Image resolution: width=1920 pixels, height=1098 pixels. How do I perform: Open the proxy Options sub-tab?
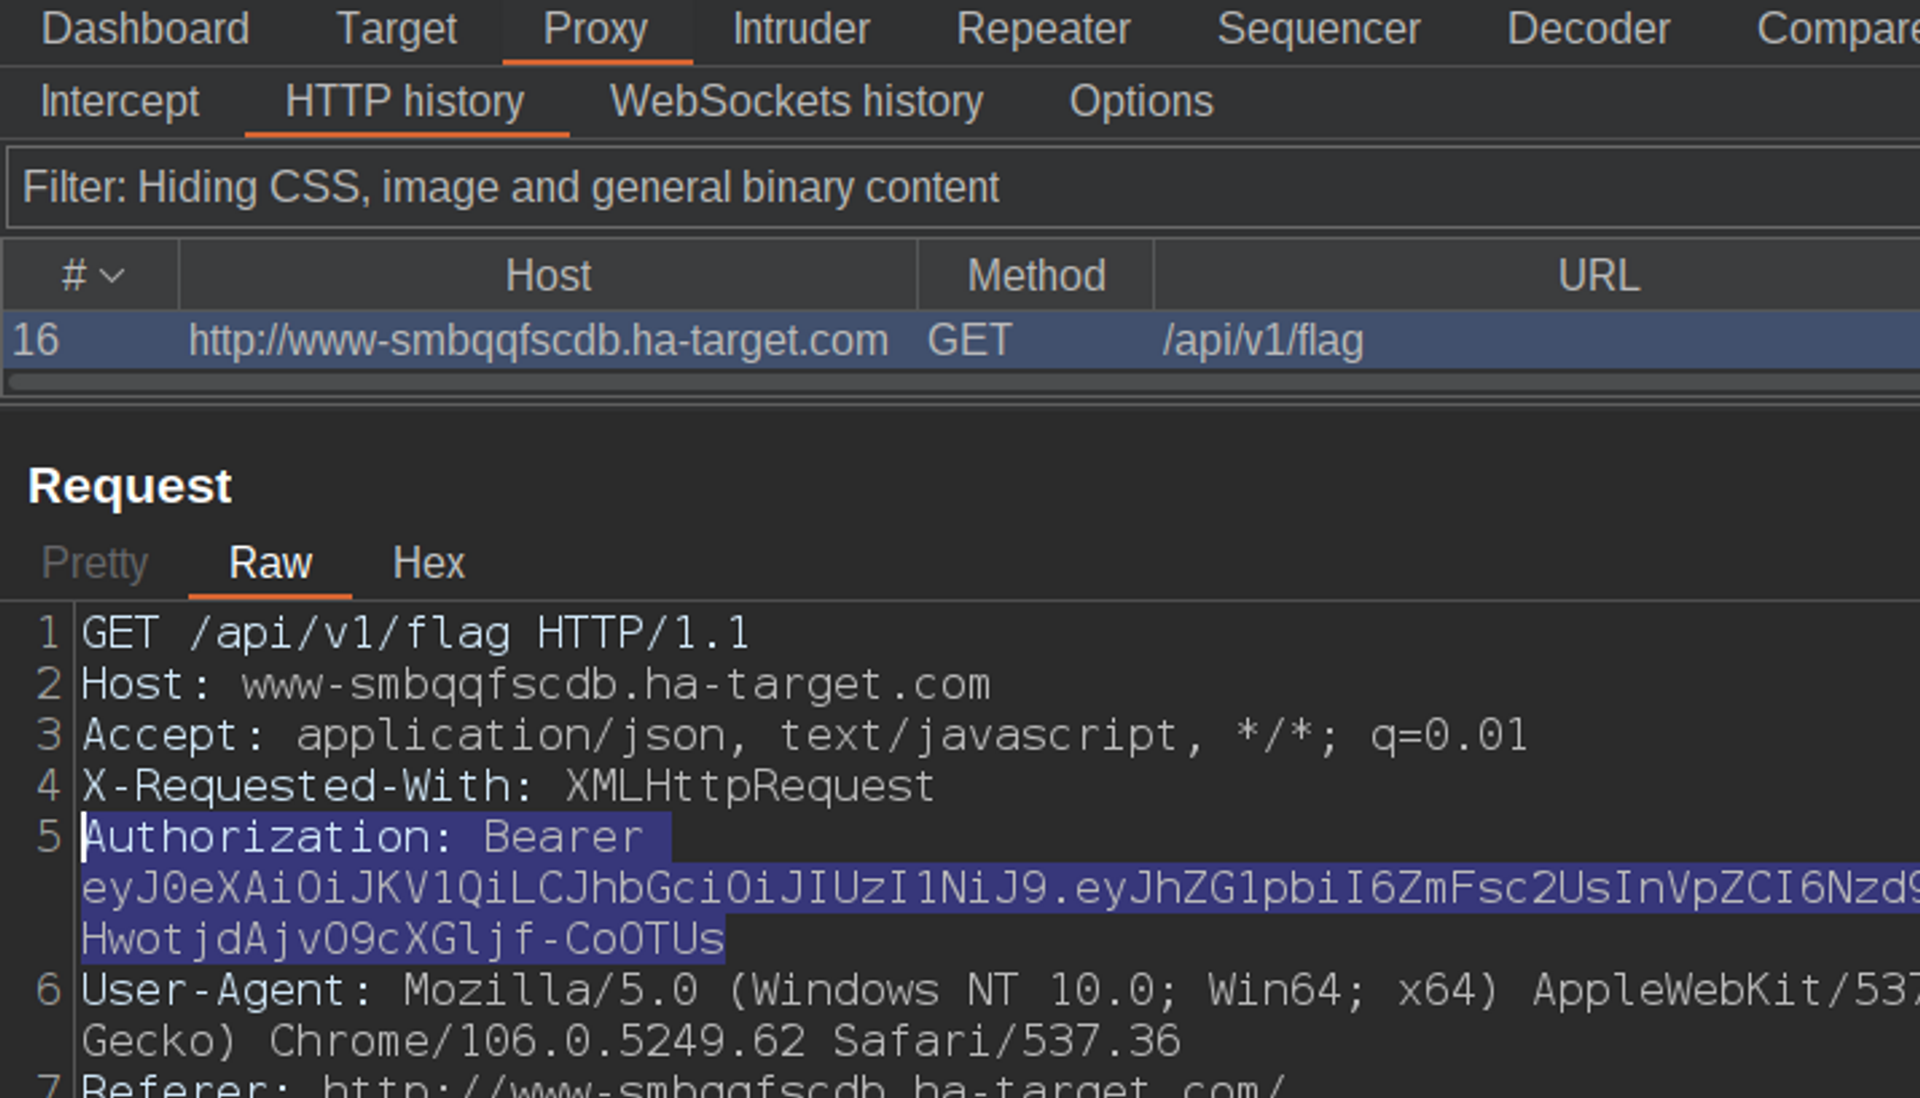(1141, 102)
